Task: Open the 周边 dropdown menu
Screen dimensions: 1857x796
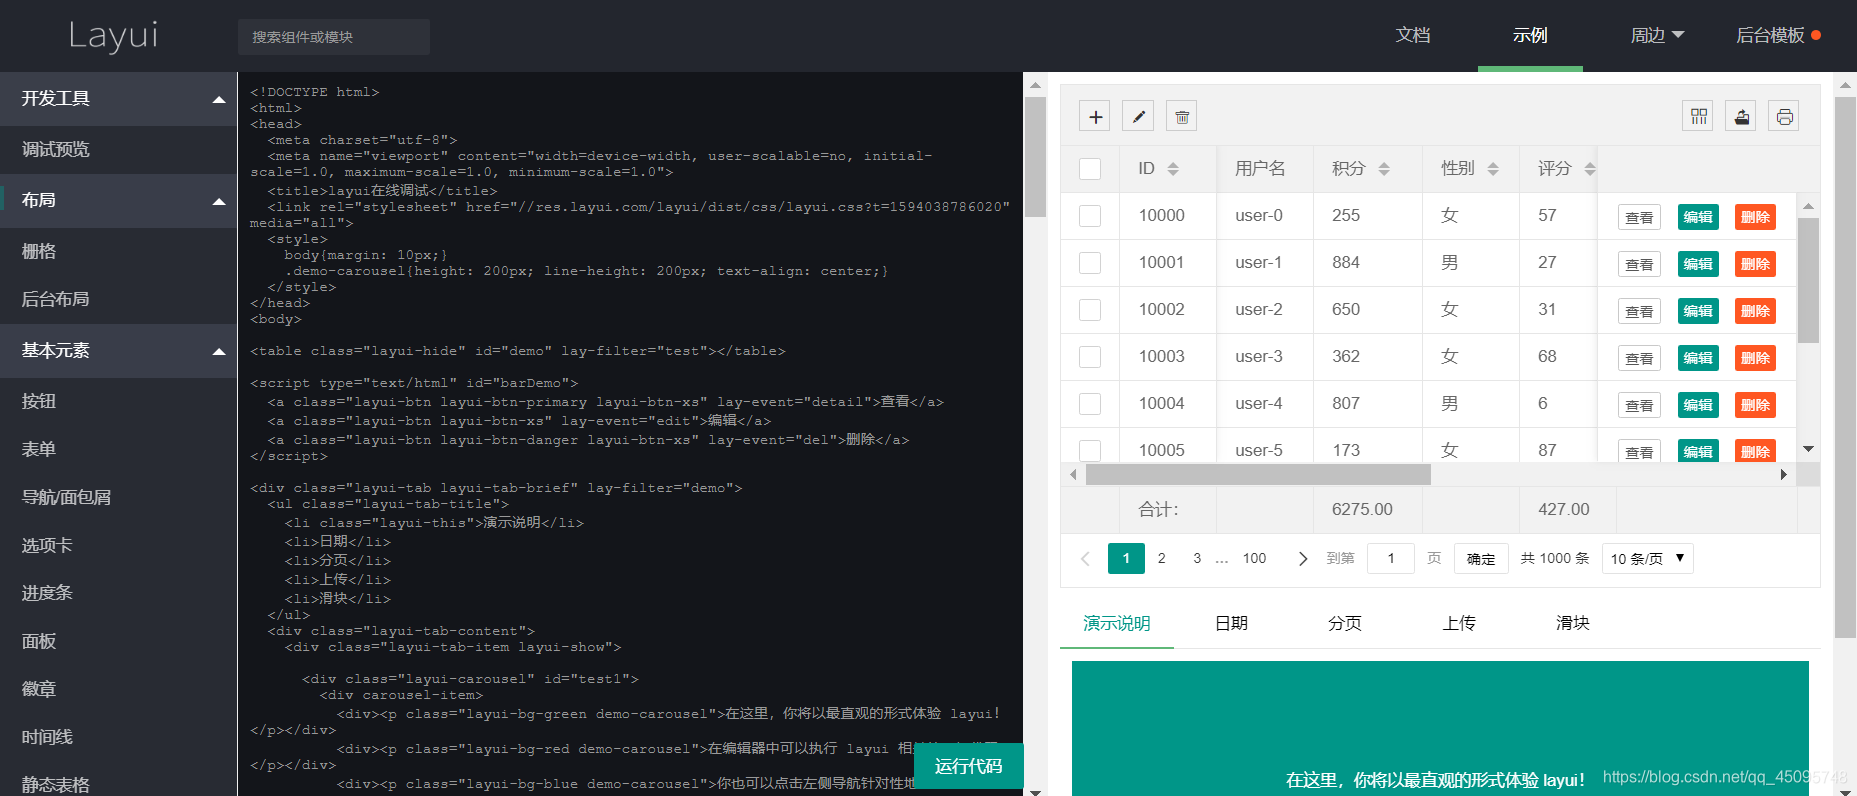Action: tap(1657, 36)
